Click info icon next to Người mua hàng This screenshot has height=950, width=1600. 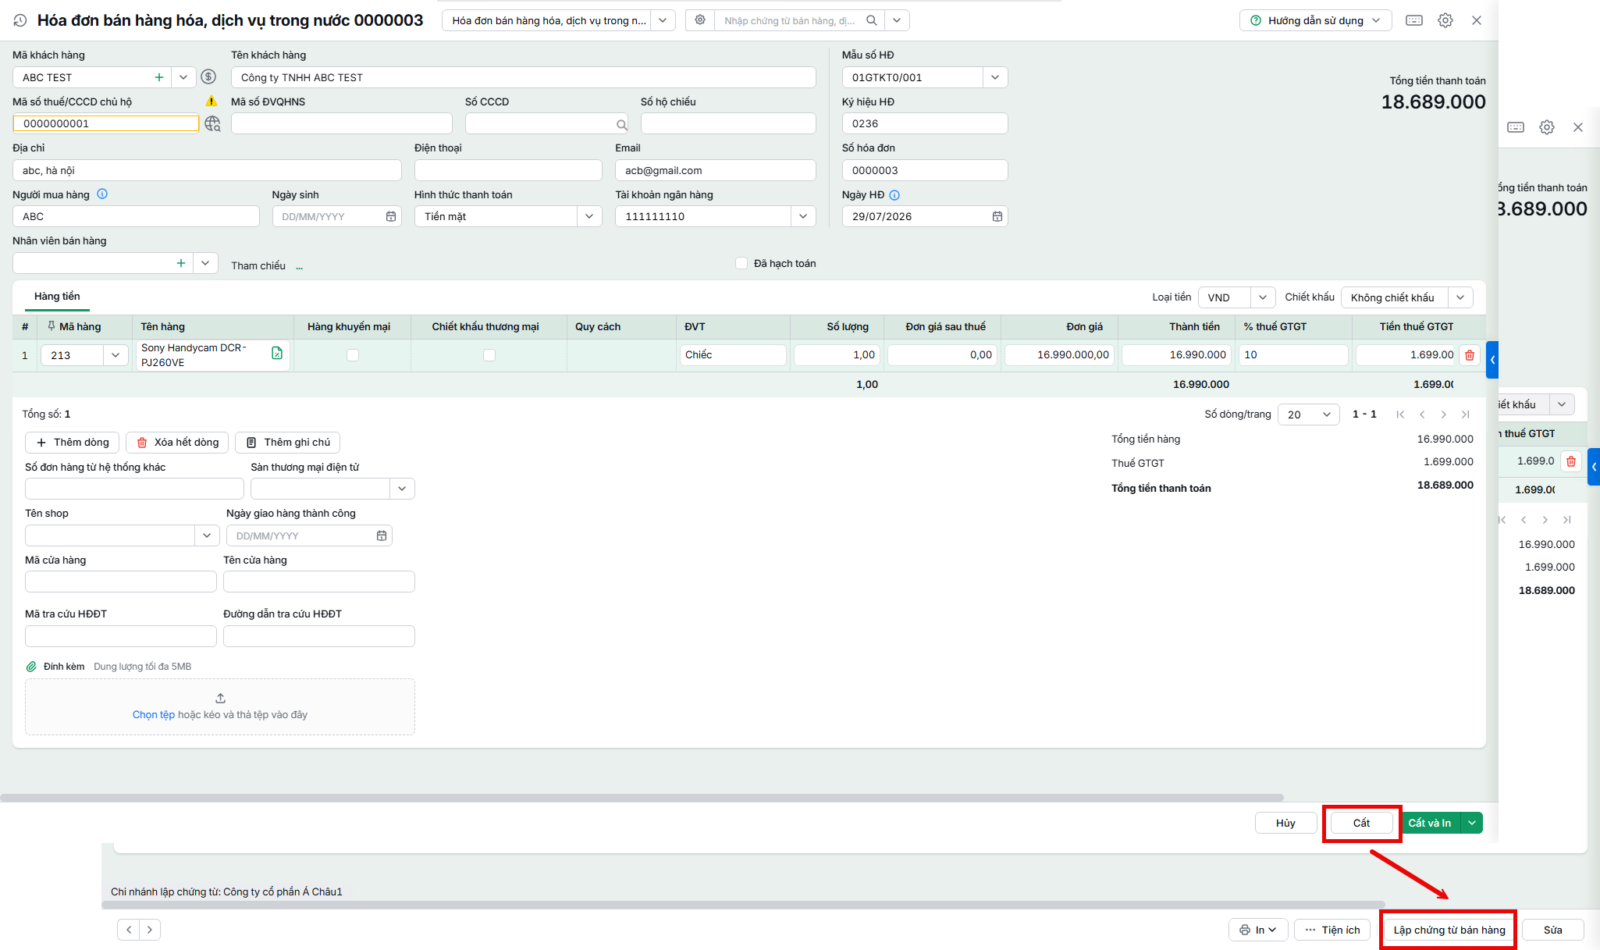(x=102, y=194)
